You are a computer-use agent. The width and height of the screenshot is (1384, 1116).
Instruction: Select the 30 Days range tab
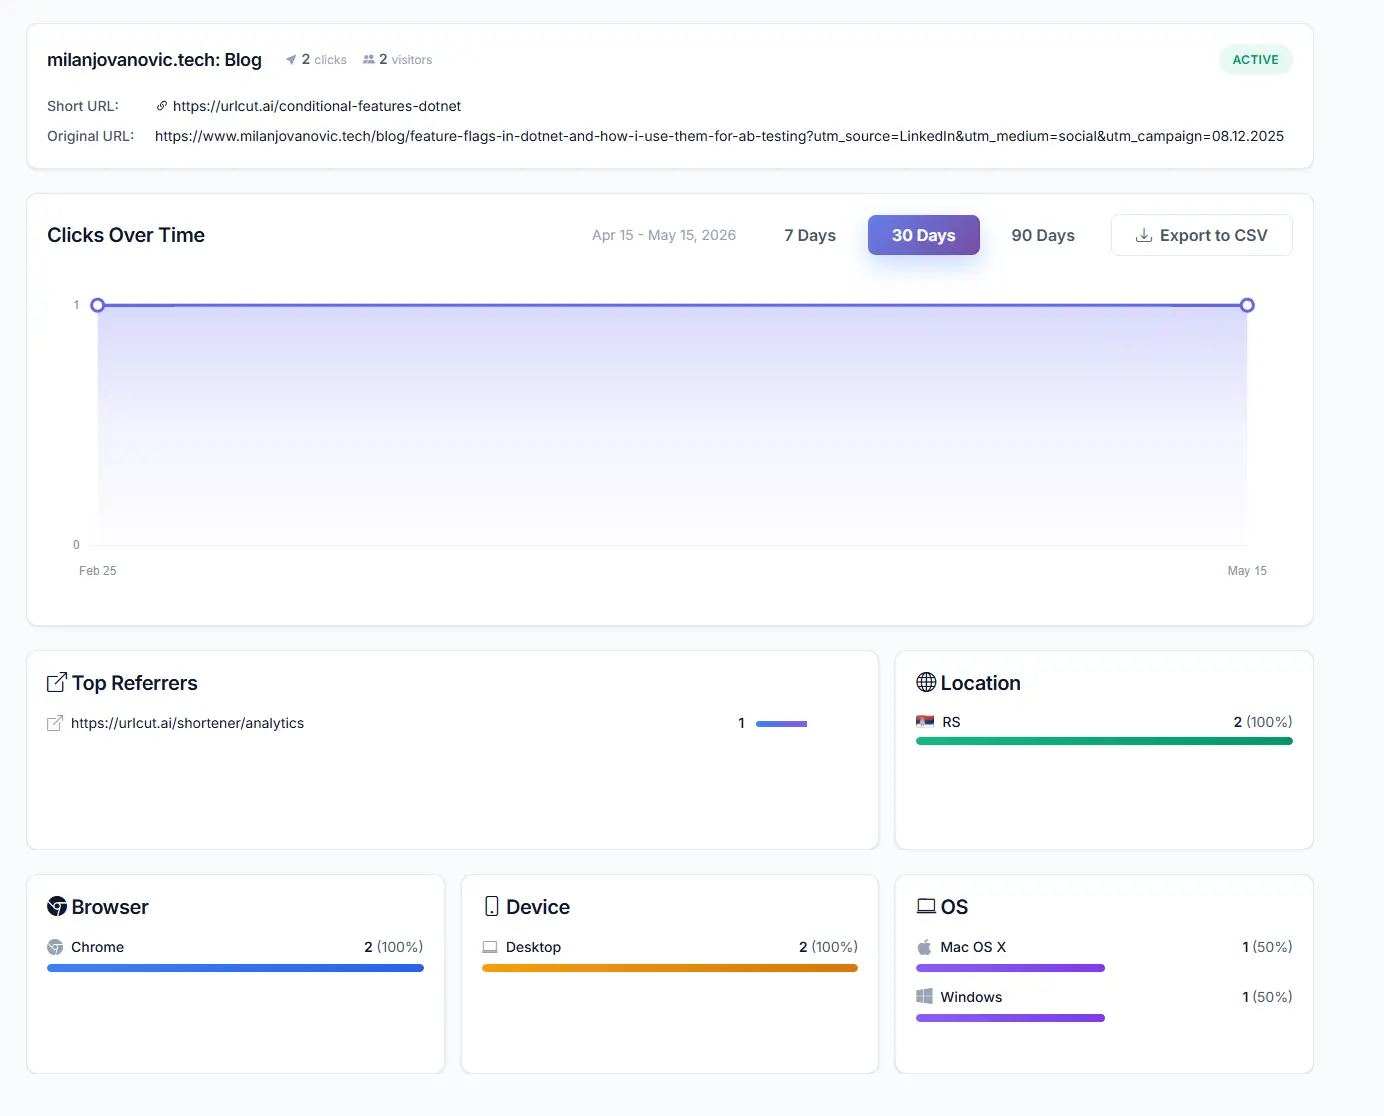coord(924,235)
